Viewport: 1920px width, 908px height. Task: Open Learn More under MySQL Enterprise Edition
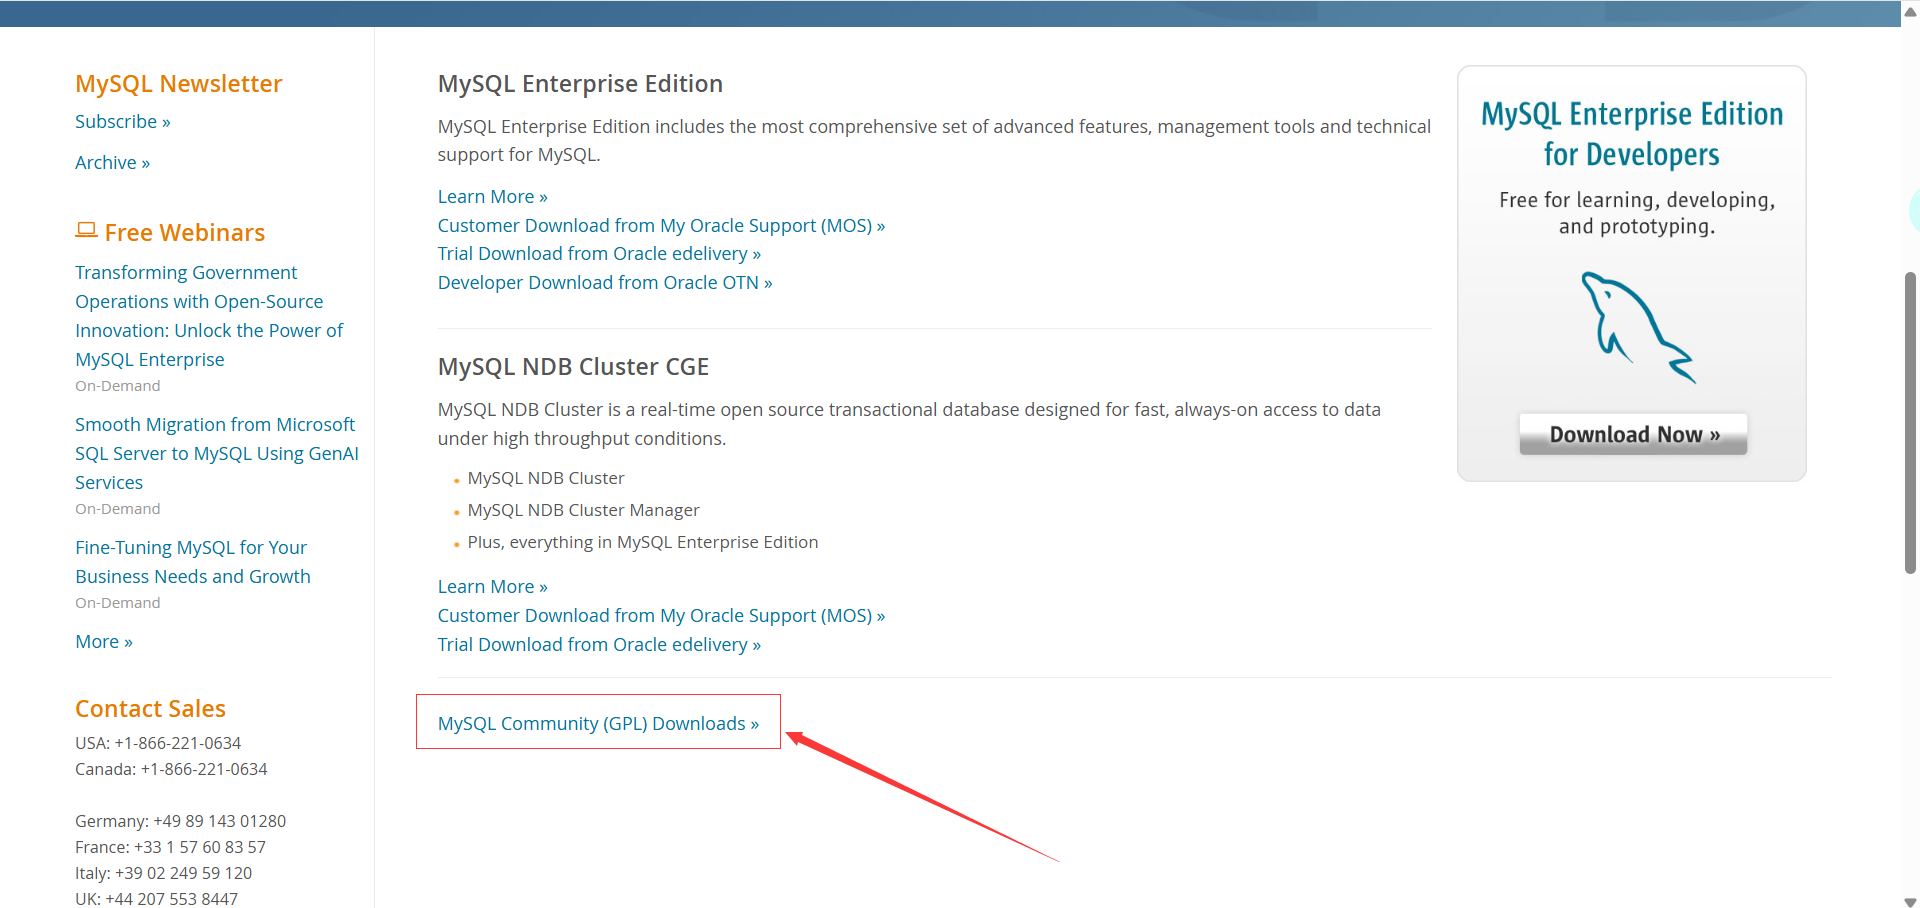(492, 196)
